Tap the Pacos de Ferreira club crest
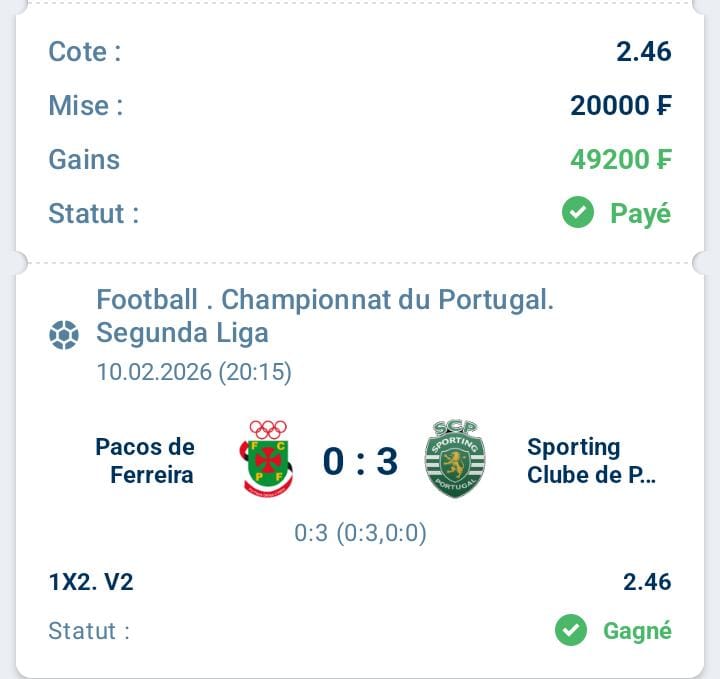The image size is (720, 679). point(268,459)
